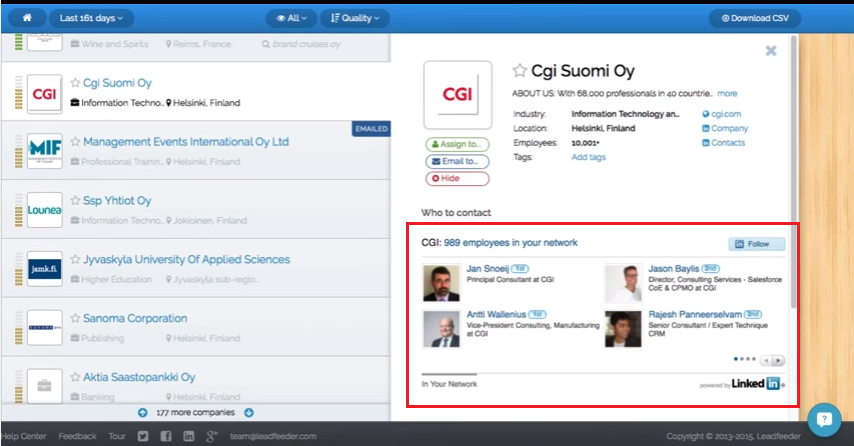This screenshot has width=854, height=446.
Task: Select the In Your Network tab
Action: 449,383
